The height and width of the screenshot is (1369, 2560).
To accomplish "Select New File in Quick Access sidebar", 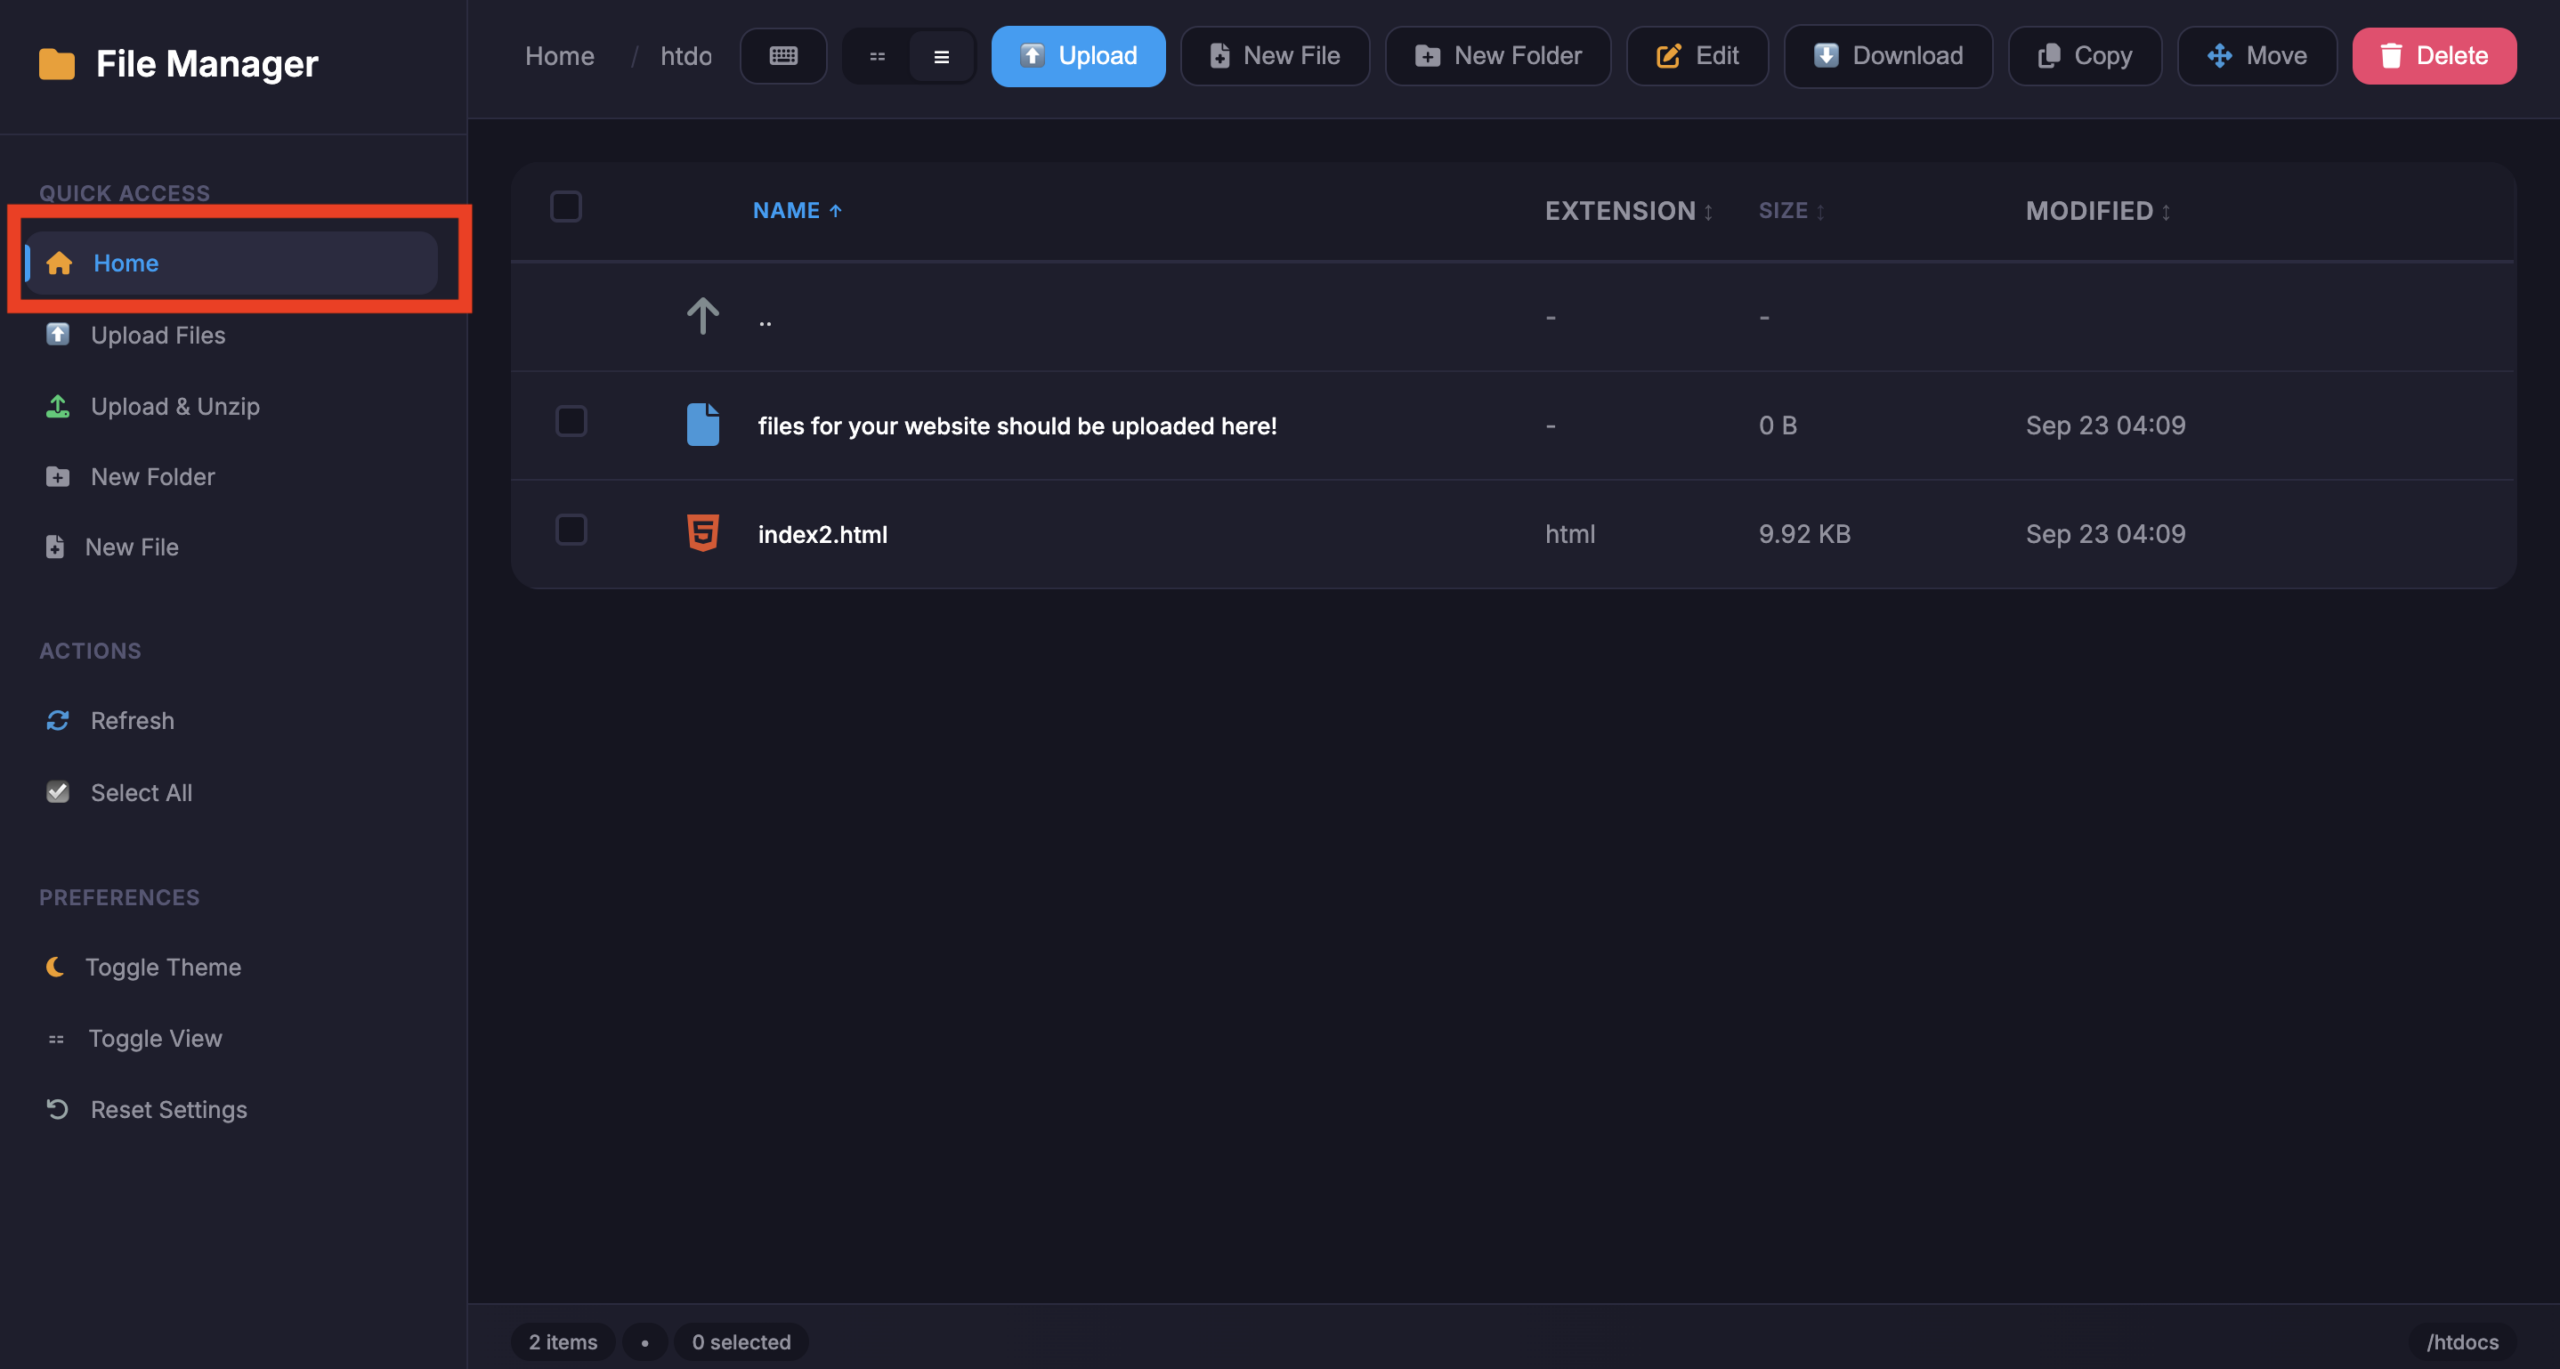I will [112, 547].
